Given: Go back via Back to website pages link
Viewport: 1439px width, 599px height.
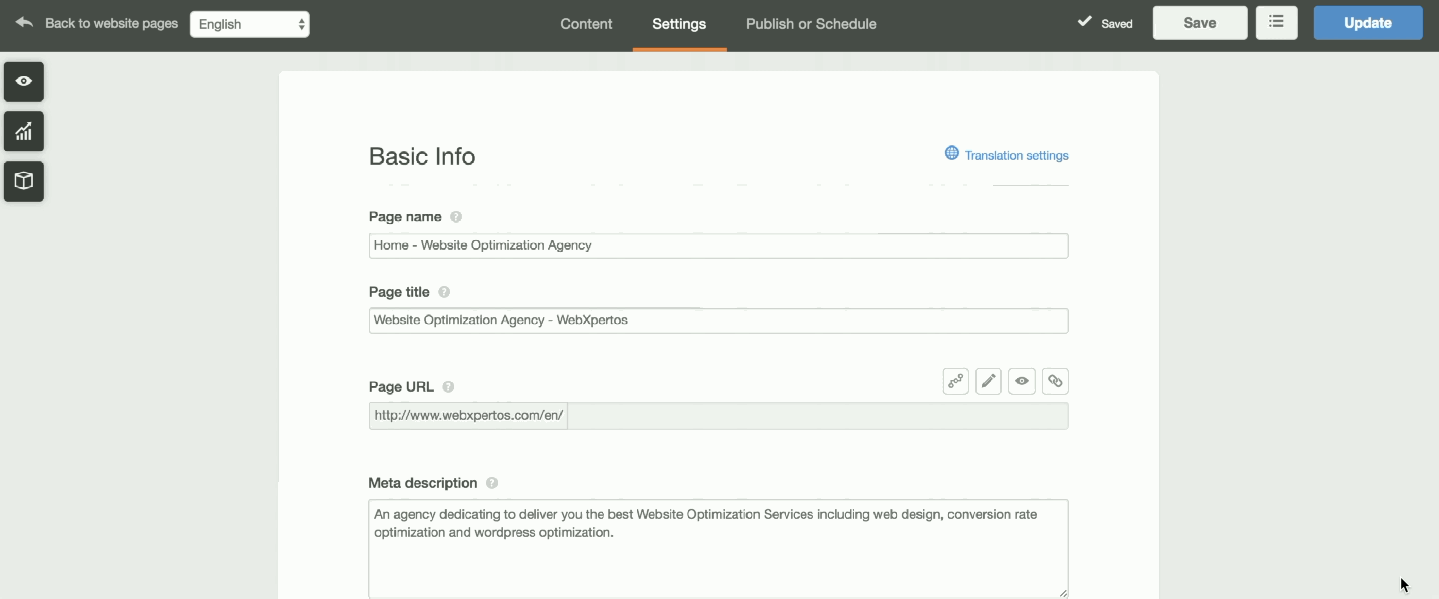Looking at the screenshot, I should (x=111, y=23).
